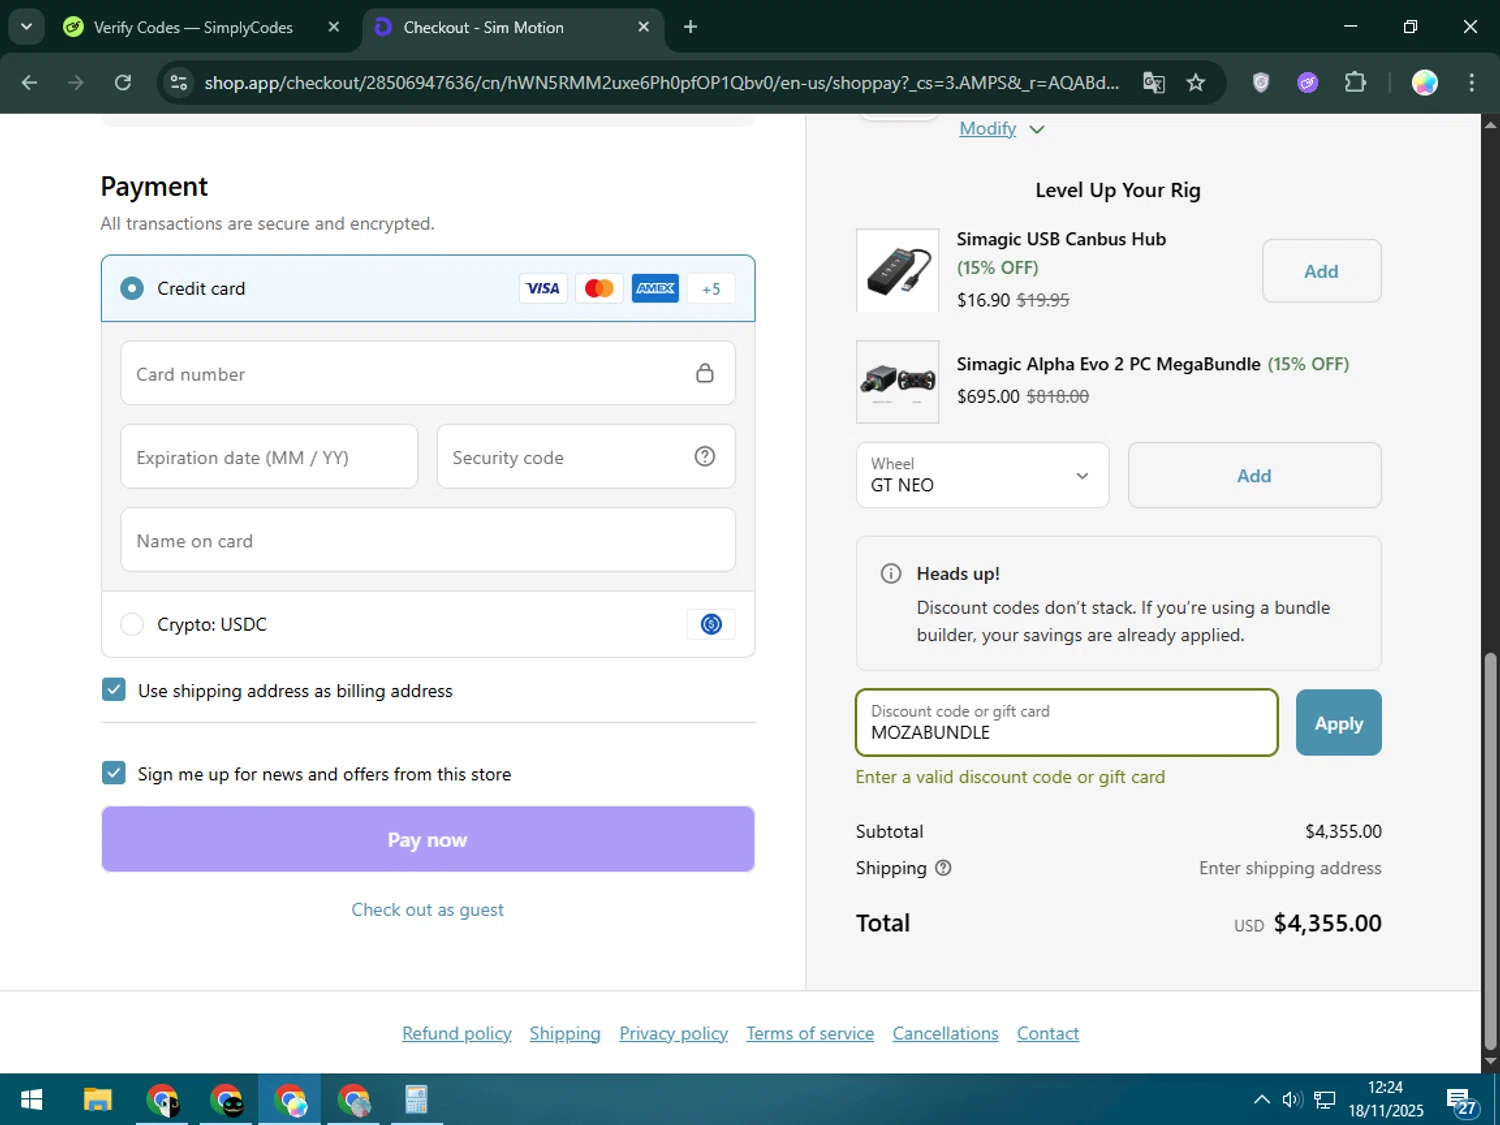1500x1125 pixels.
Task: Click the USDC coin icon
Action: coord(711,624)
